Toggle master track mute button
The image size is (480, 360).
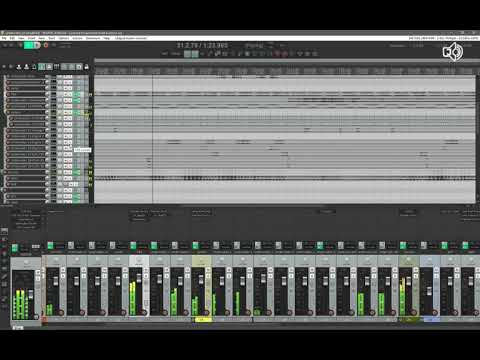(x=38, y=272)
